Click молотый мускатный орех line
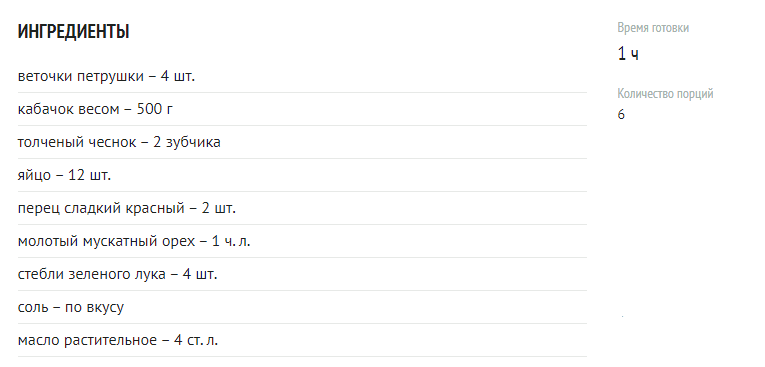The width and height of the screenshot is (765, 367). 302,241
